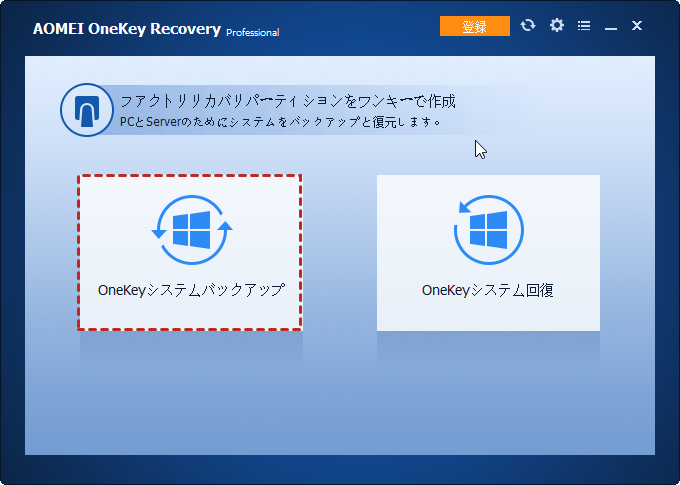Select the OneKeyシステムバックアップ tile
Screen dimensions: 680x485
click(190, 252)
